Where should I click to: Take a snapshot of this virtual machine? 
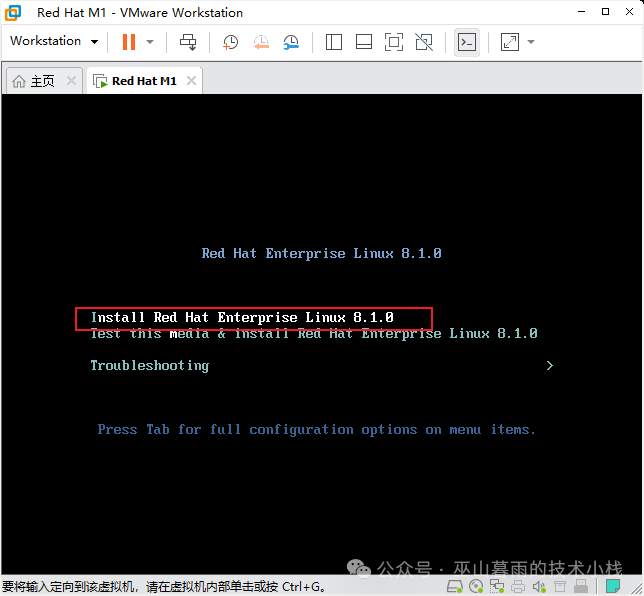click(230, 42)
